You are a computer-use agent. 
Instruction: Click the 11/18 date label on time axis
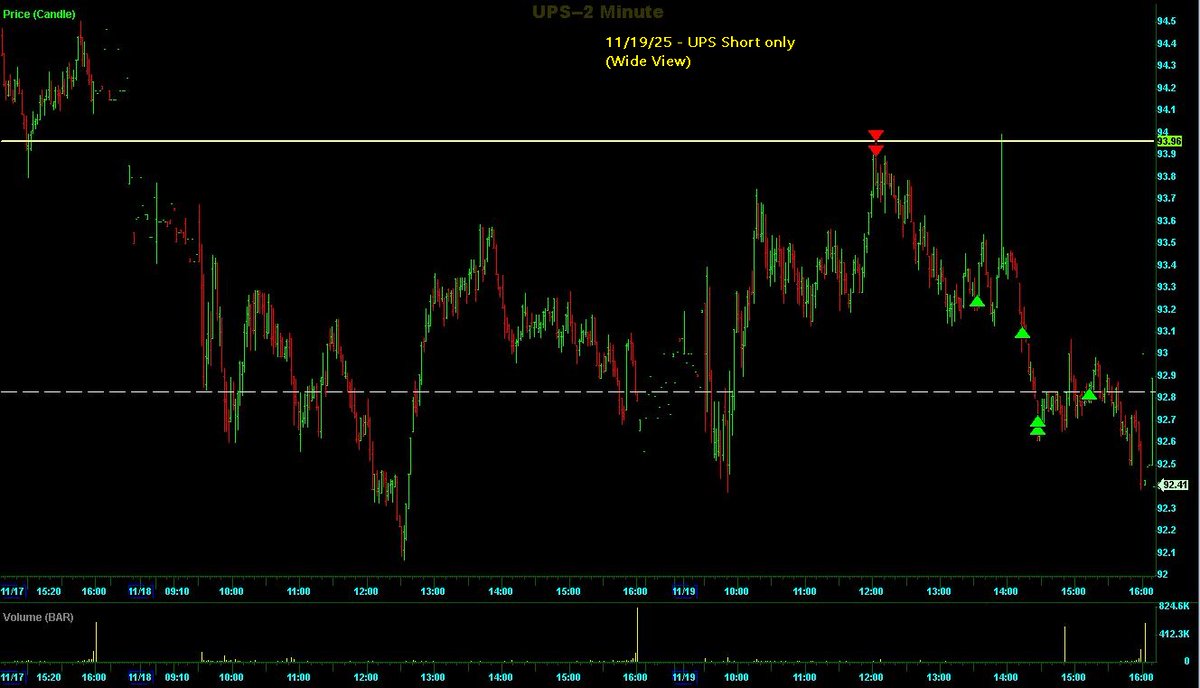coord(139,591)
